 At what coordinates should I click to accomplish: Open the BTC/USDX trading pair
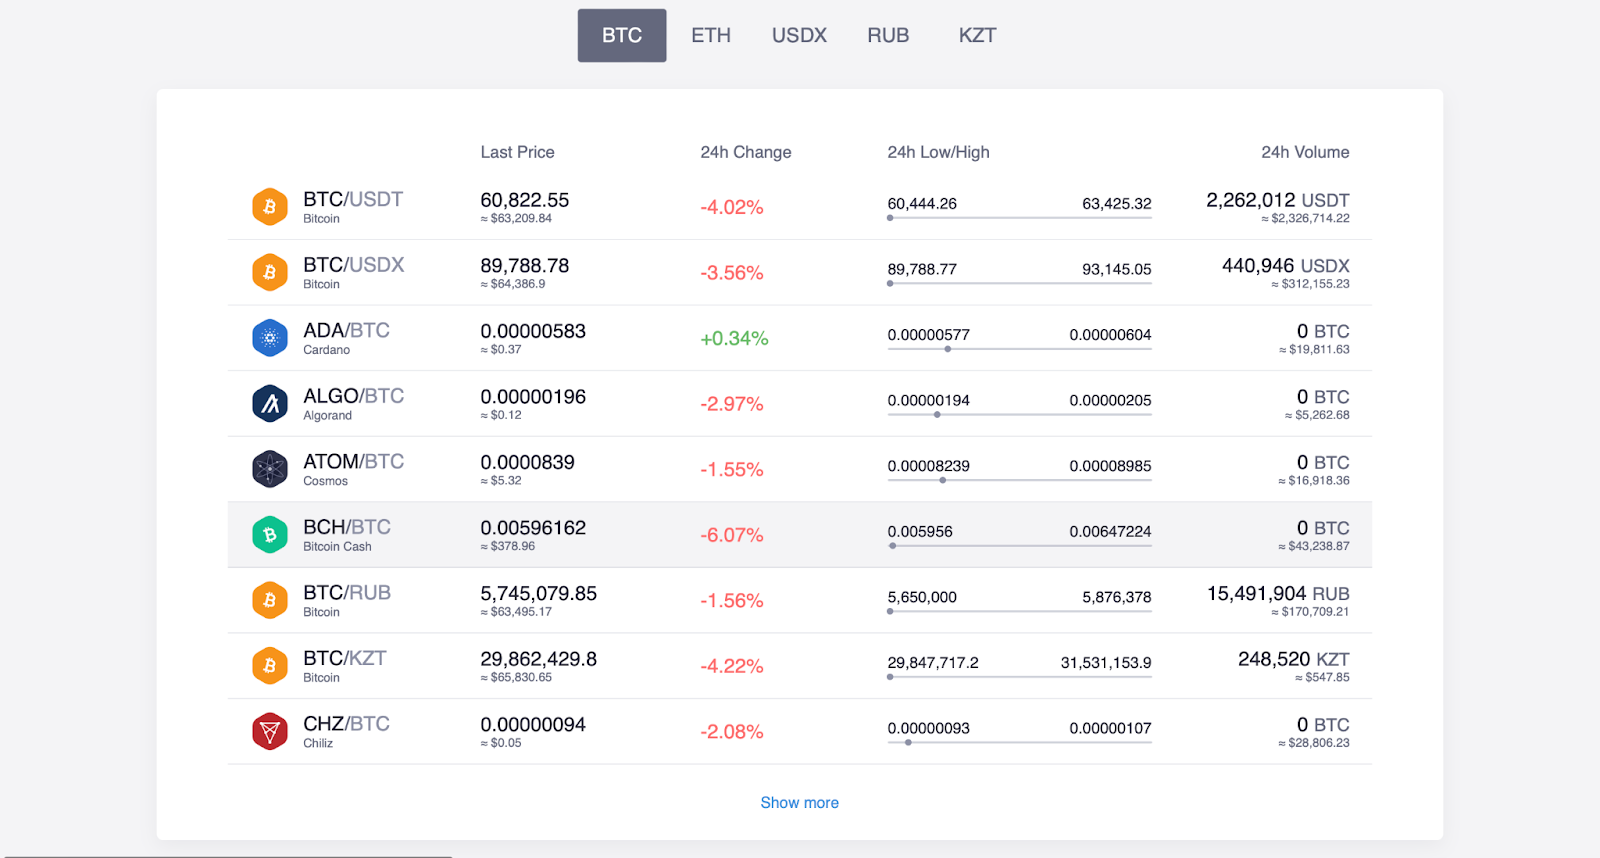point(354,265)
